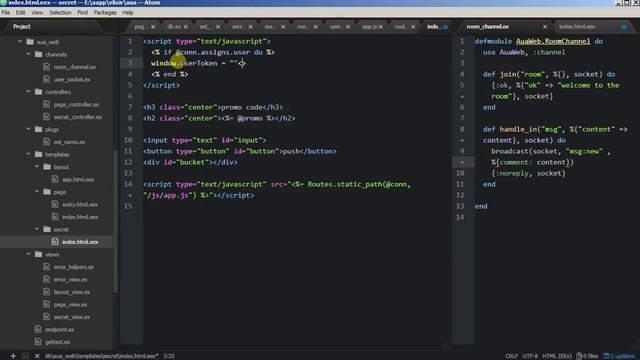The height and width of the screenshot is (360, 640).
Task: Open secret_controller.ex in the tree
Action: [78, 117]
